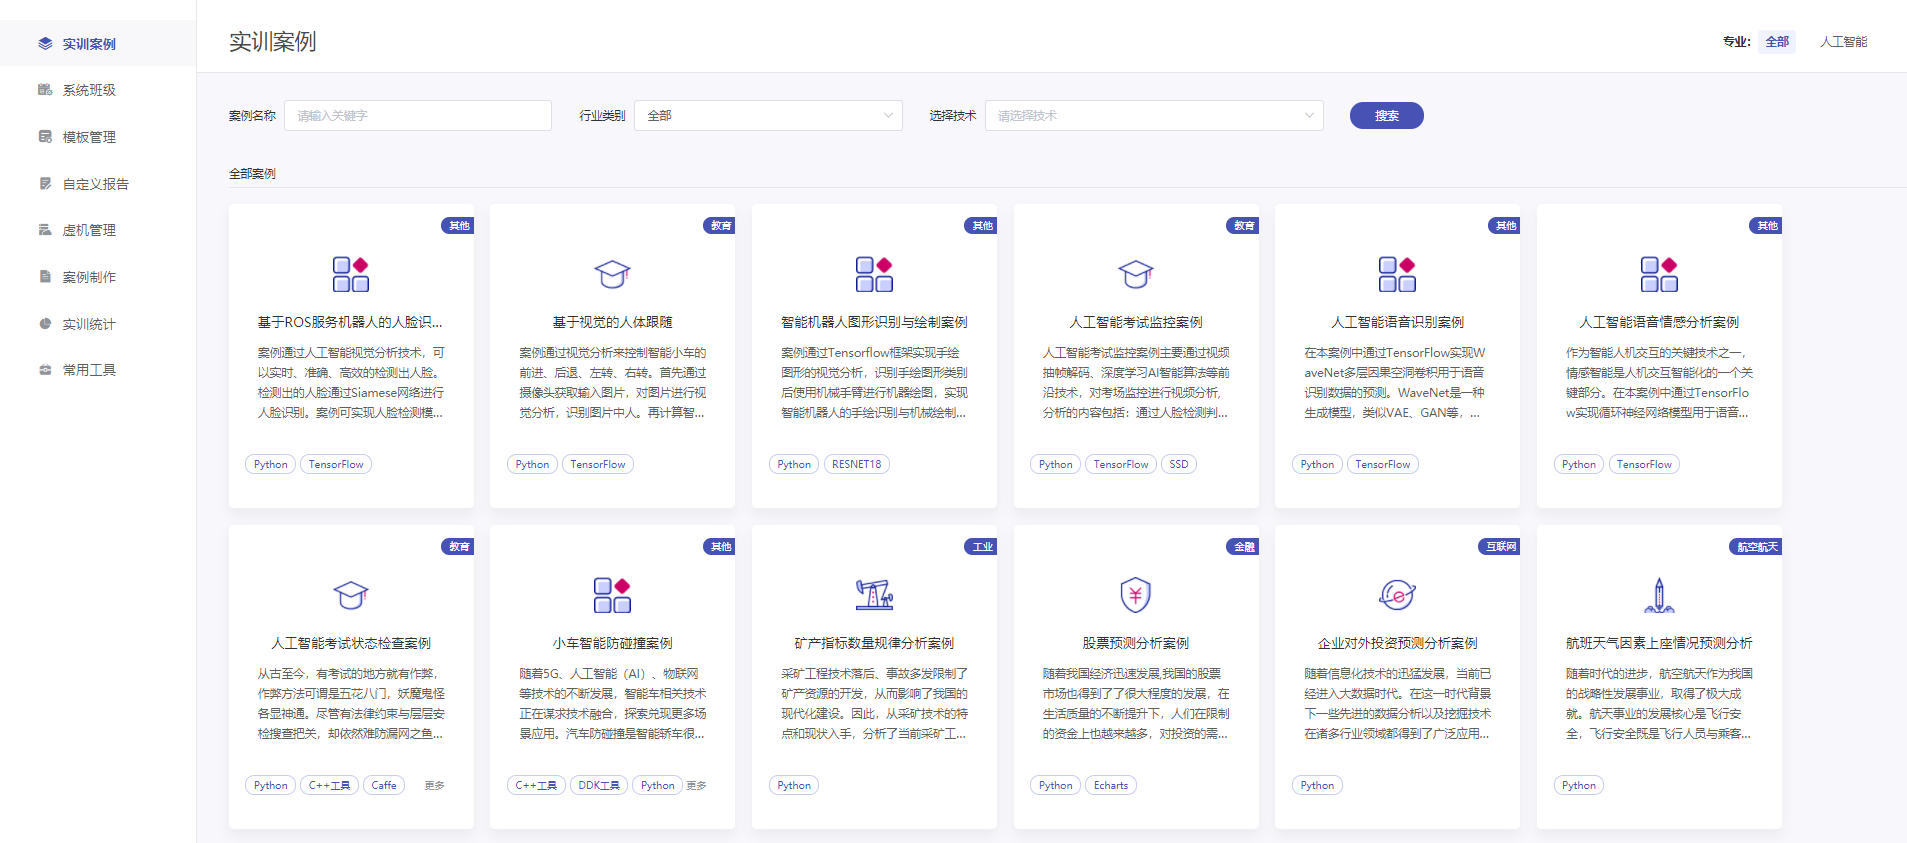
Task: Open the 人工智能考试监控案例 title link
Action: pyautogui.click(x=1135, y=322)
